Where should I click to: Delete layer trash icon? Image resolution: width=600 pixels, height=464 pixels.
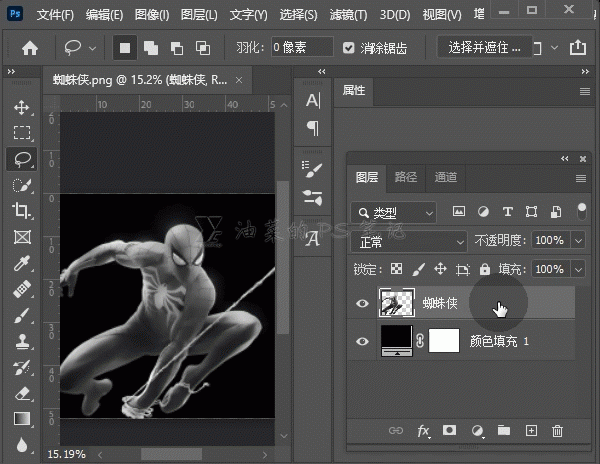(558, 431)
